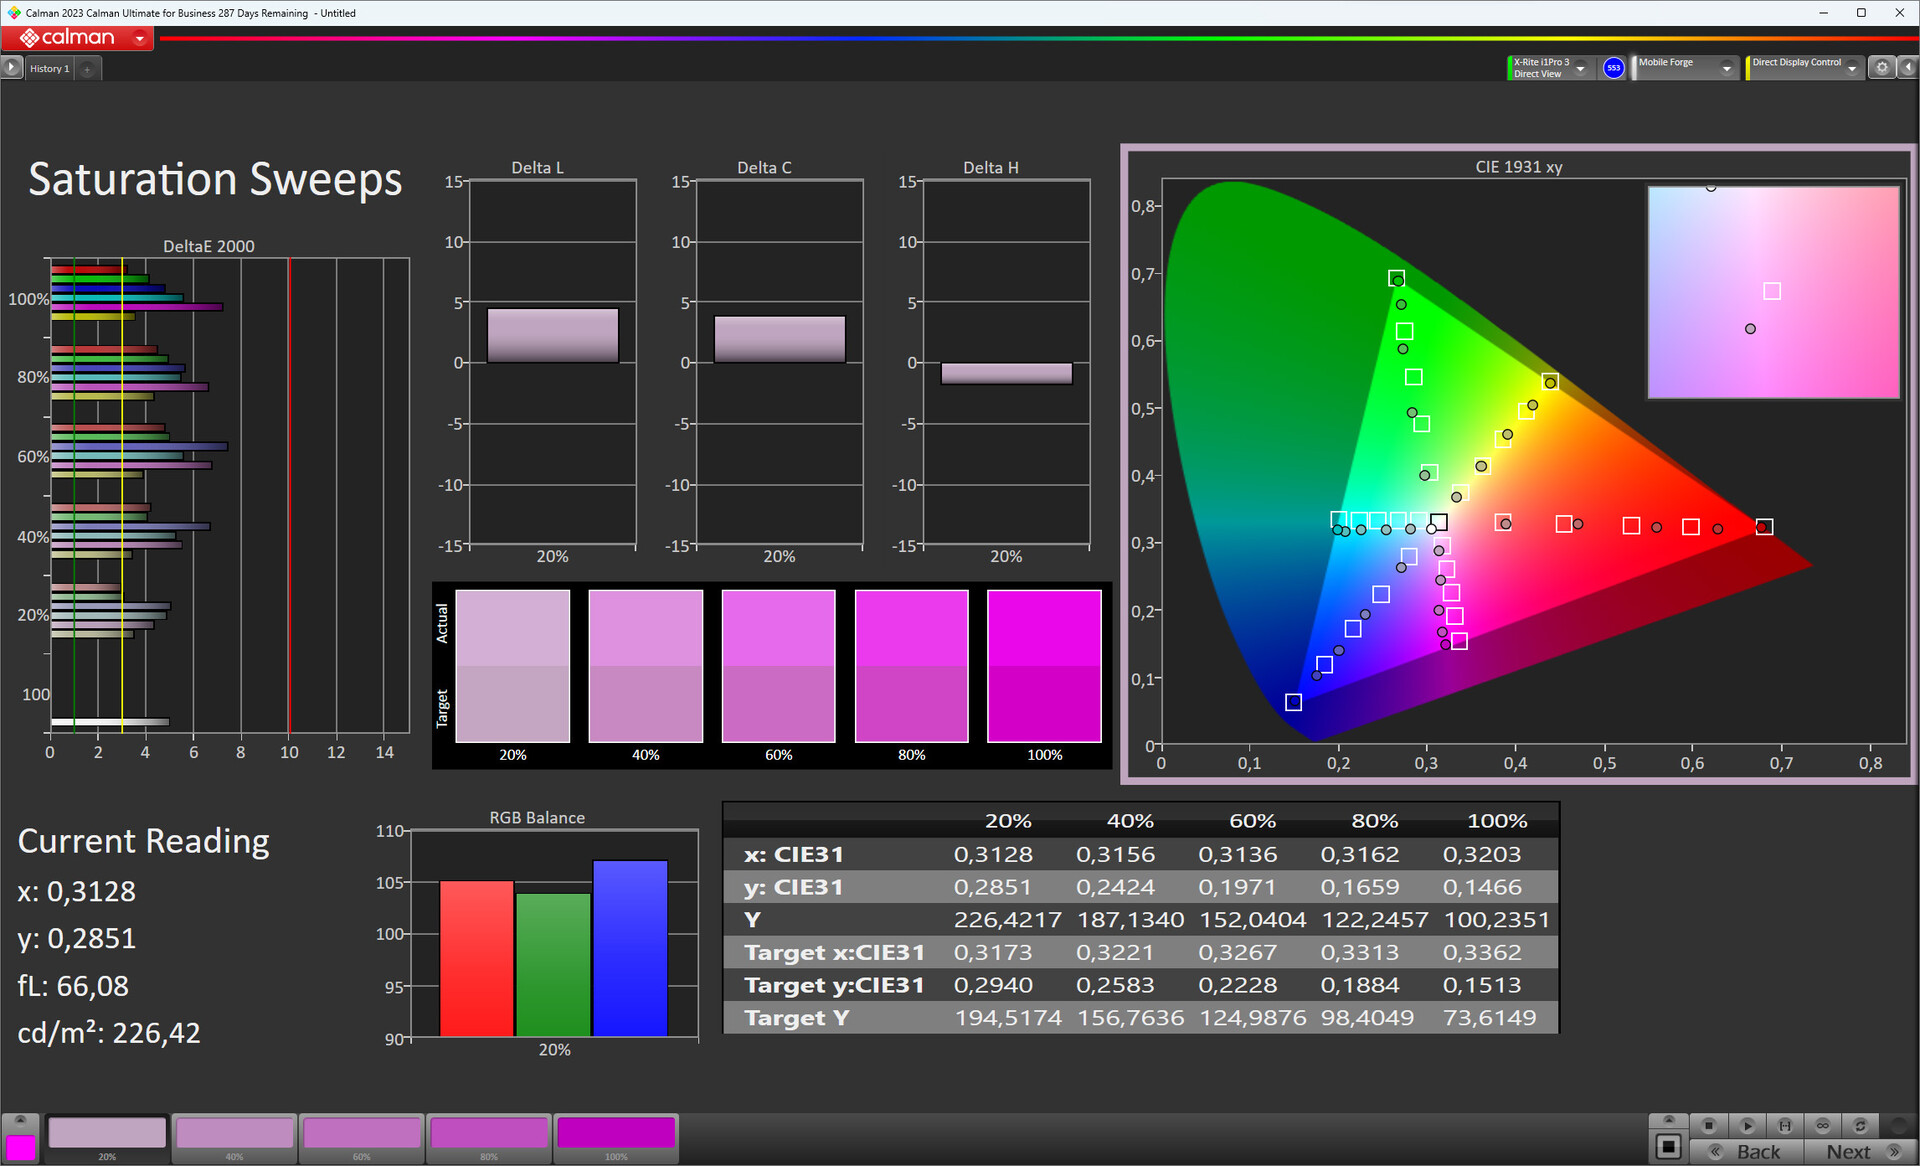Image resolution: width=1920 pixels, height=1166 pixels.
Task: Click the DeltaE 2000 chart title
Action: coord(209,246)
